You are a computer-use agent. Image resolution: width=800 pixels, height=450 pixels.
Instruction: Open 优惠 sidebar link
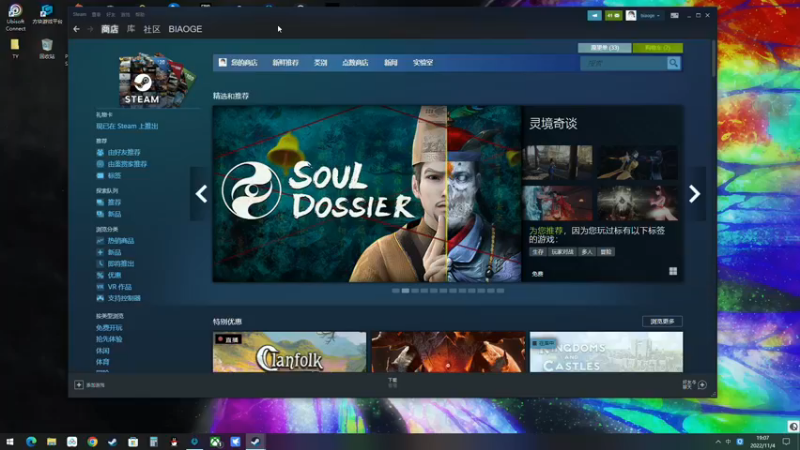pos(114,275)
